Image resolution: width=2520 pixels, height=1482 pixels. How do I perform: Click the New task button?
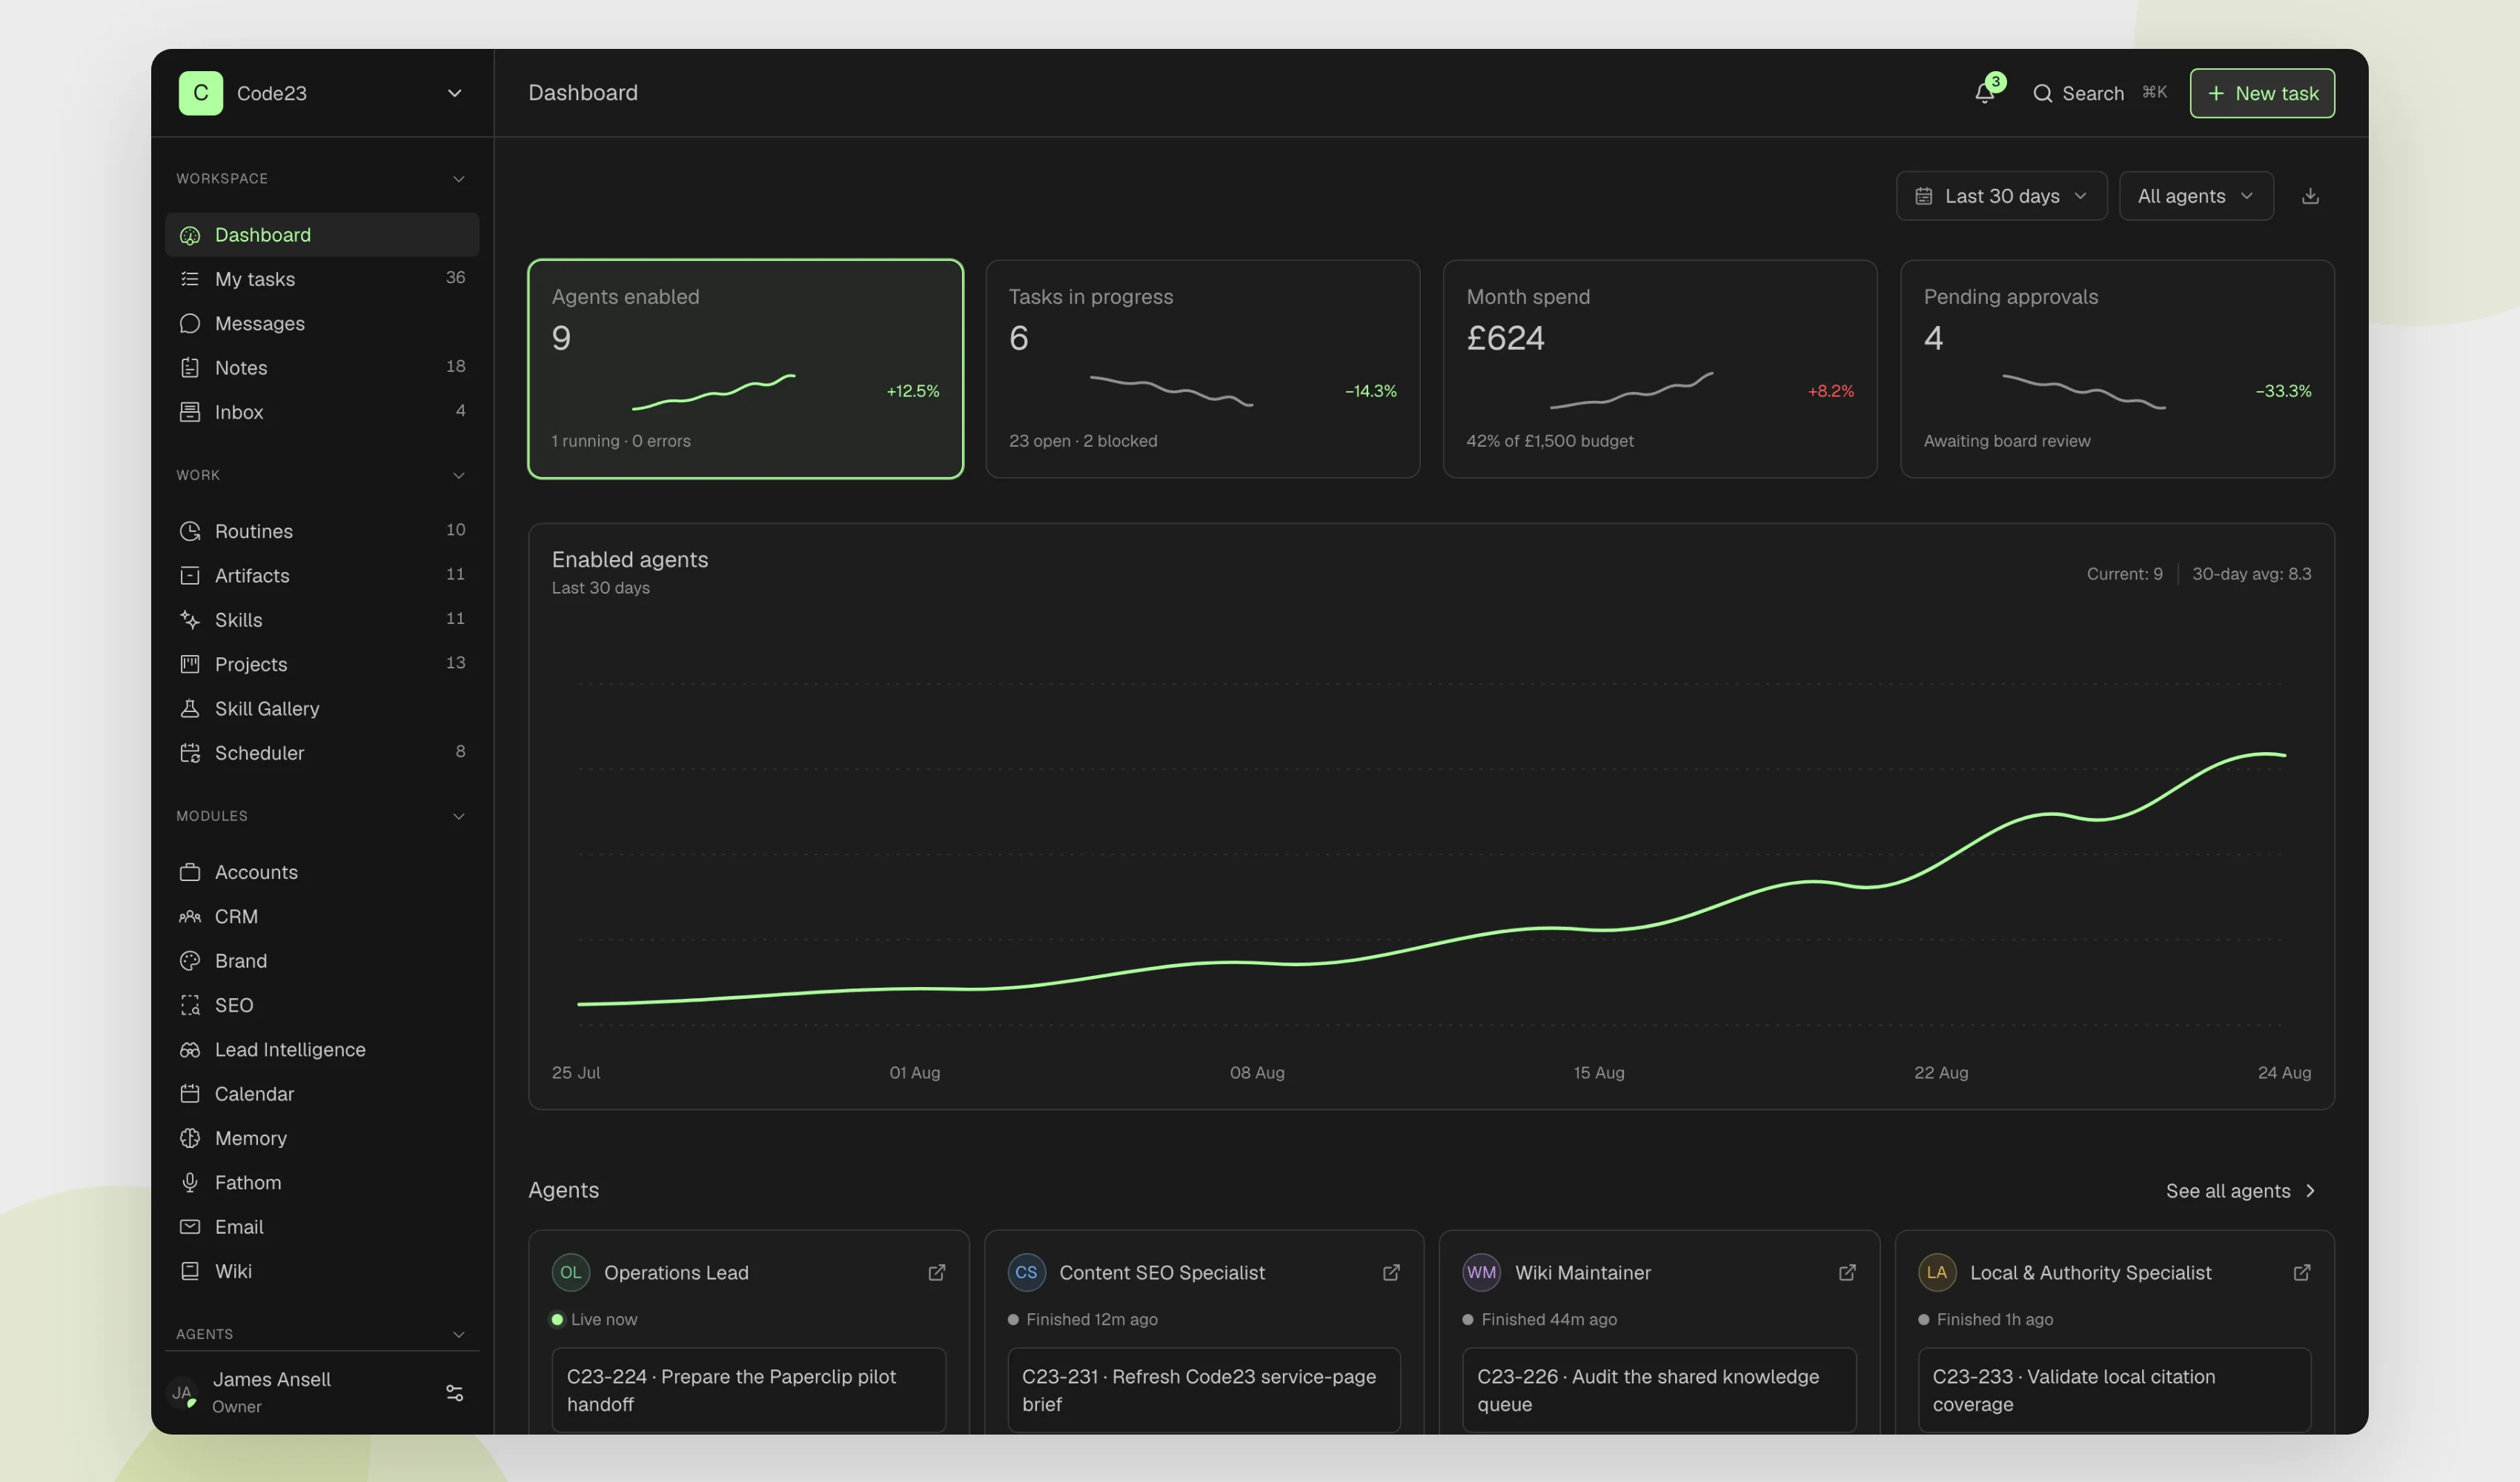(2262, 93)
